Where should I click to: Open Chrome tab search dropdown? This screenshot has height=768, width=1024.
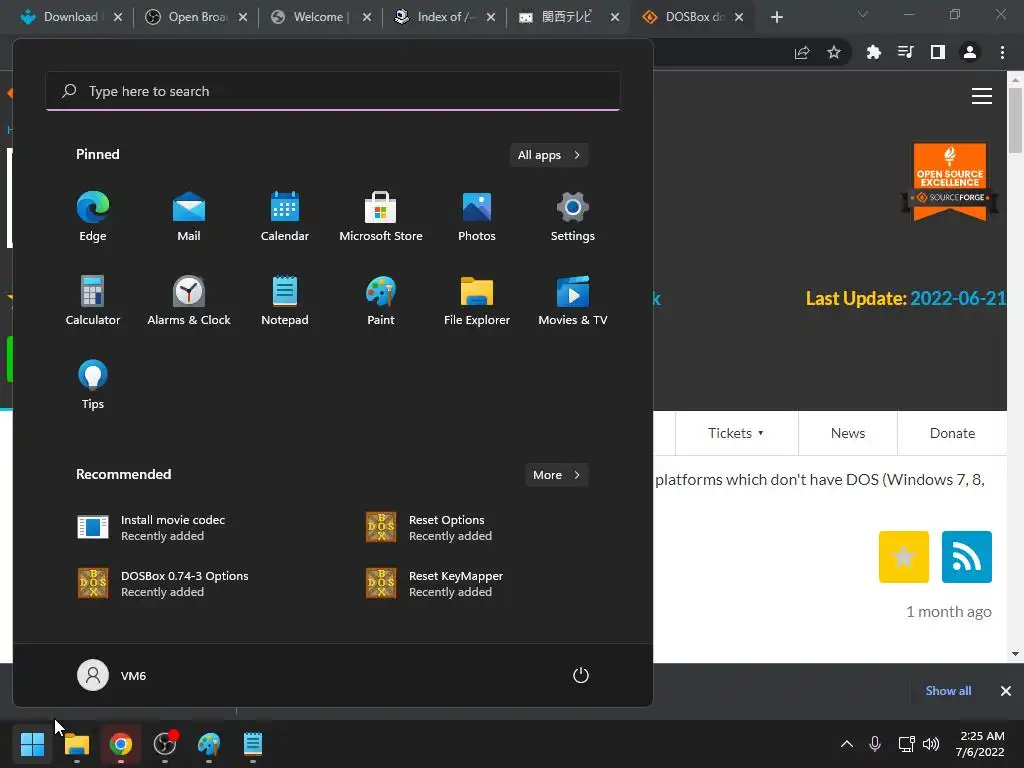(x=863, y=14)
